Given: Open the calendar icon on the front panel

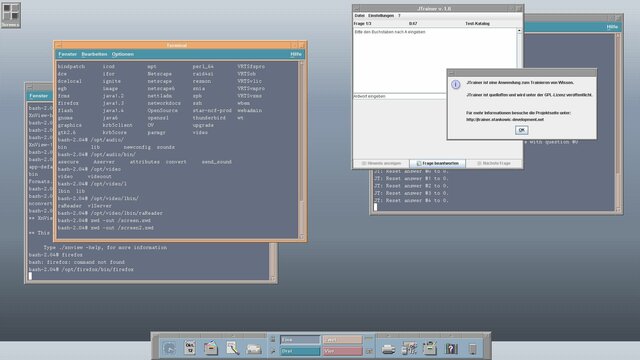Looking at the screenshot, I should click(x=190, y=347).
